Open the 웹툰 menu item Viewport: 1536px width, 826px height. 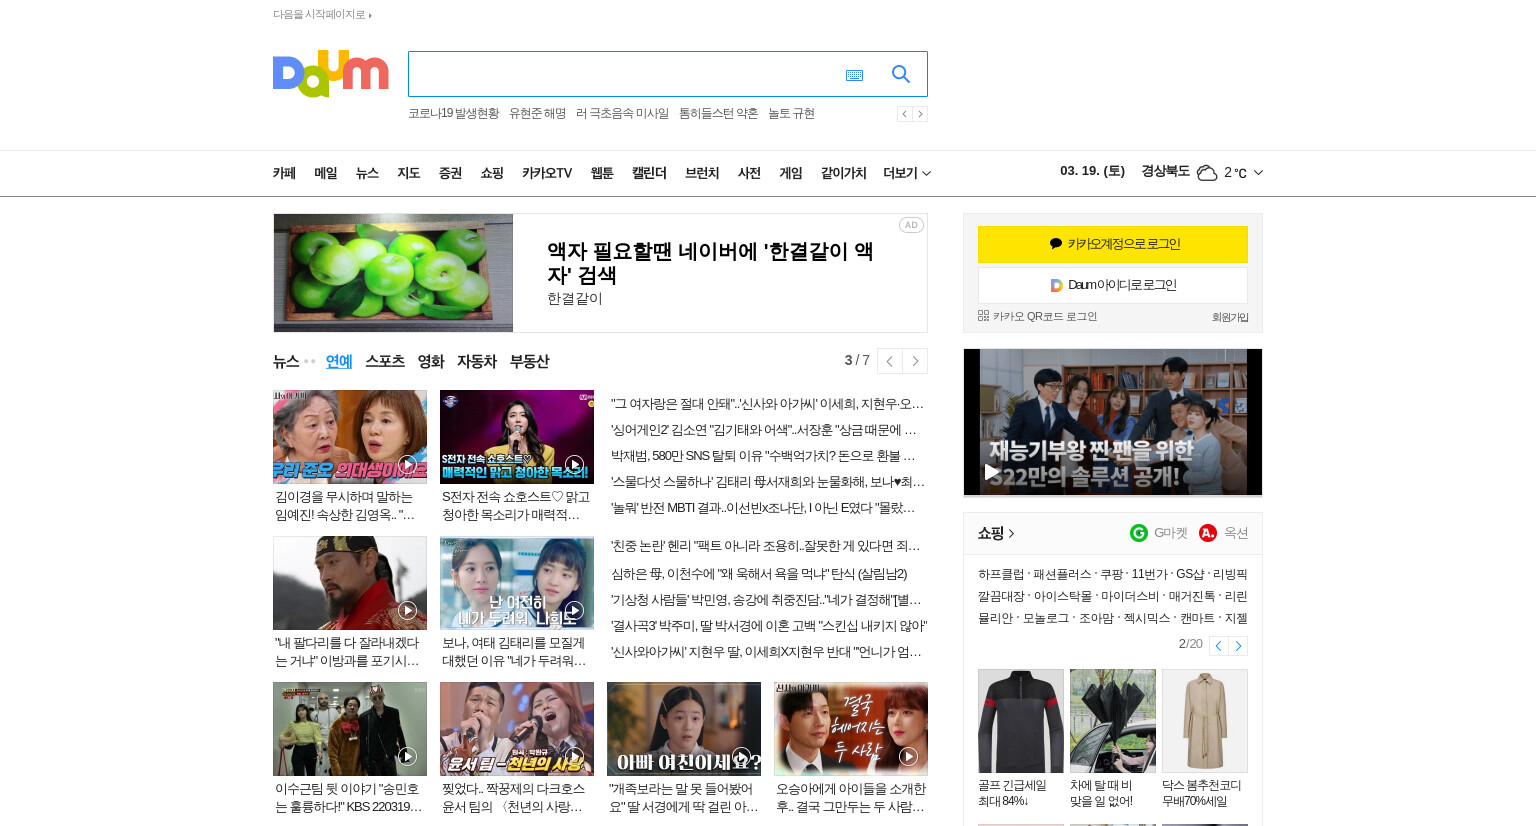pos(602,173)
